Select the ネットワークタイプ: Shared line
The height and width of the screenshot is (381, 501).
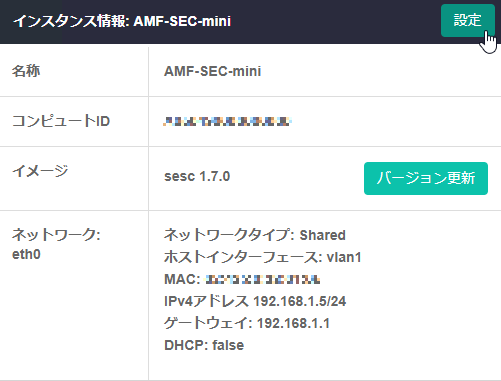coord(255,235)
